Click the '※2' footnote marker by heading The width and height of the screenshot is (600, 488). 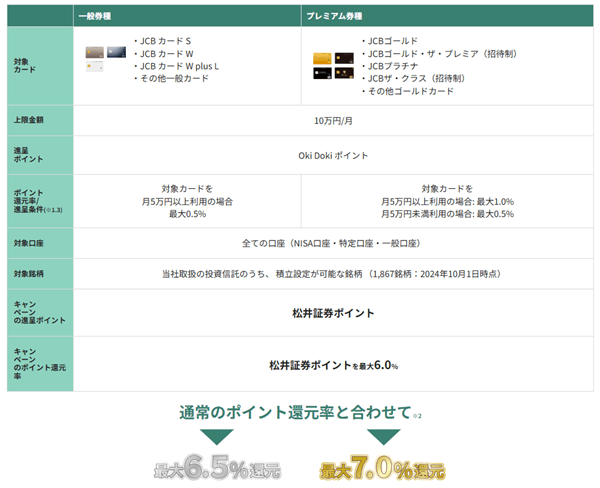coord(417,416)
